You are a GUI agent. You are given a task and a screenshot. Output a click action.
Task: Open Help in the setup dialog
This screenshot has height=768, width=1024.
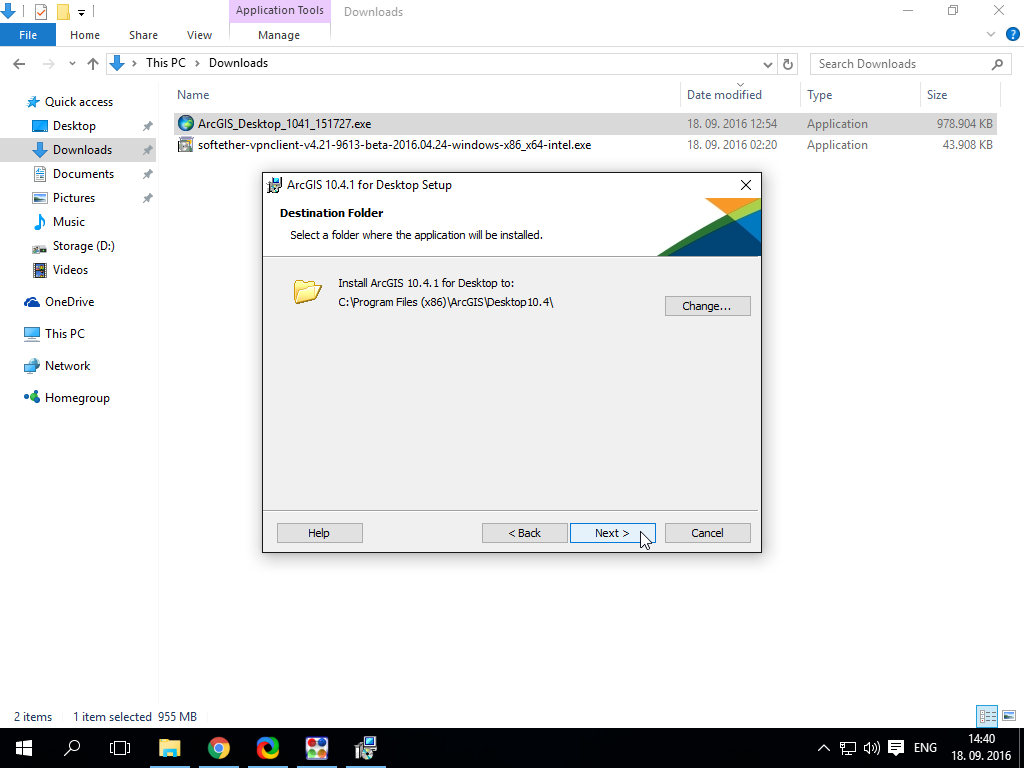click(319, 533)
